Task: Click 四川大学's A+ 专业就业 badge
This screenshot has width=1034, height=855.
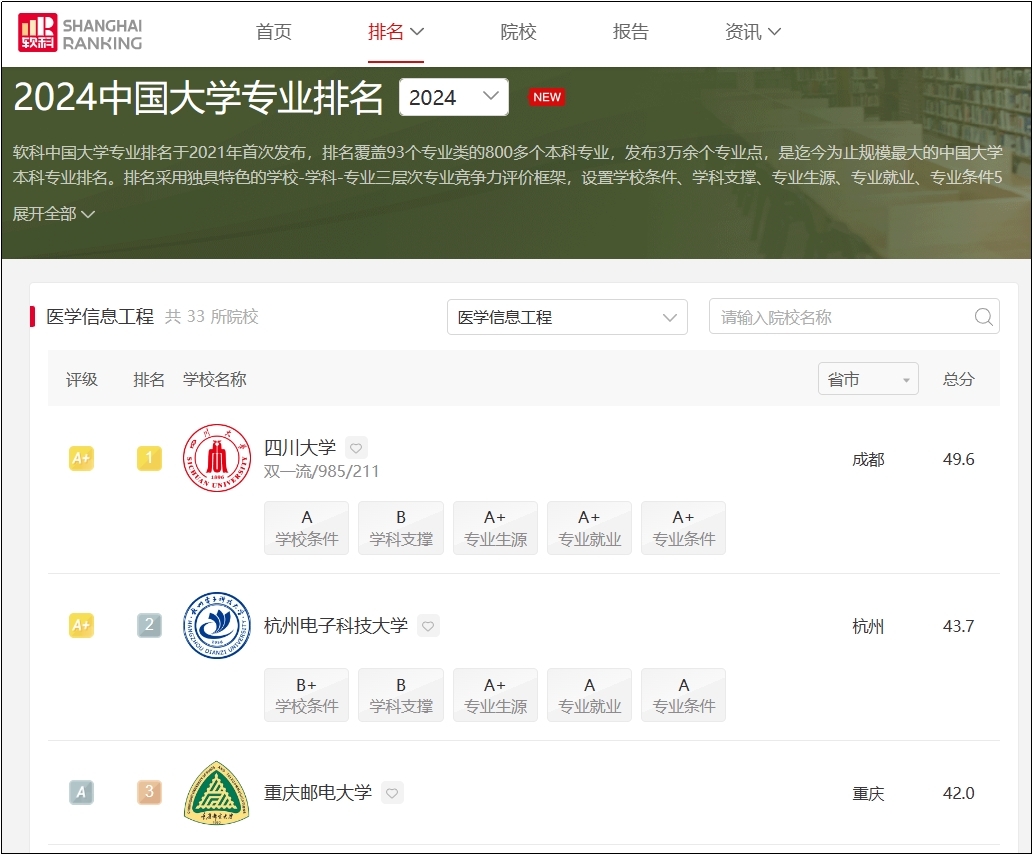Action: tap(589, 528)
